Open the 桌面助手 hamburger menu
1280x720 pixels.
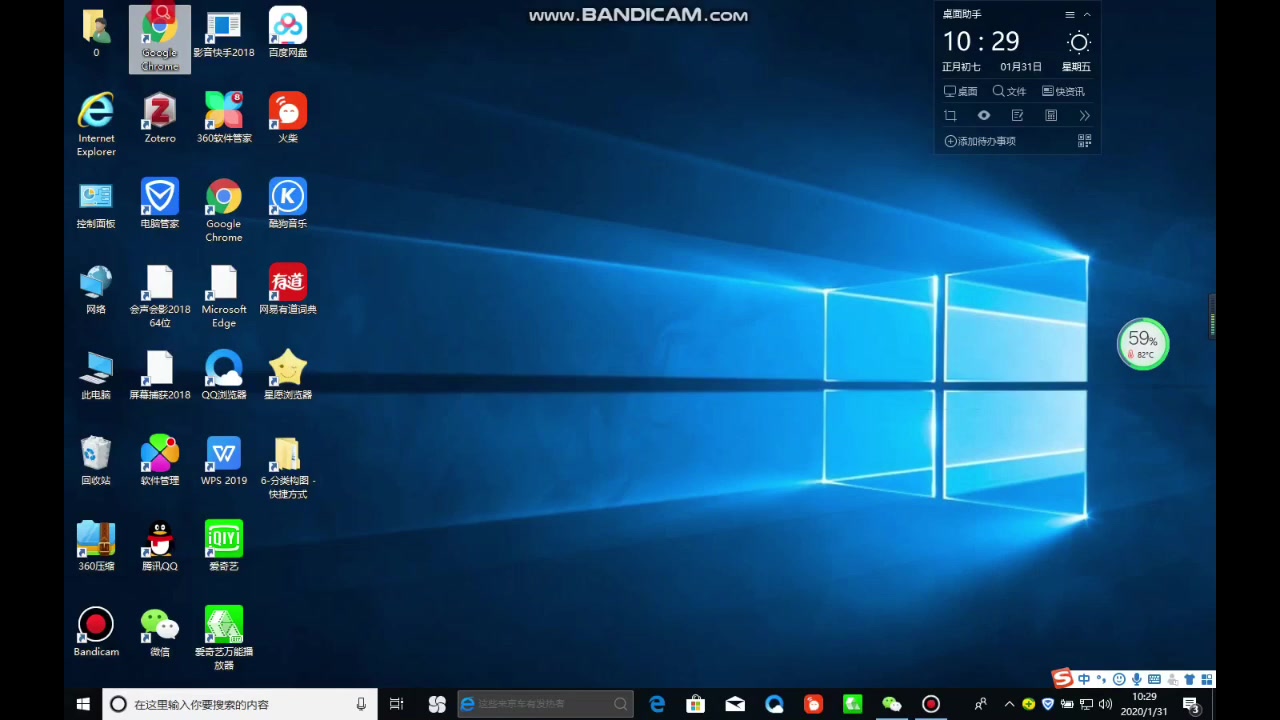[1070, 15]
